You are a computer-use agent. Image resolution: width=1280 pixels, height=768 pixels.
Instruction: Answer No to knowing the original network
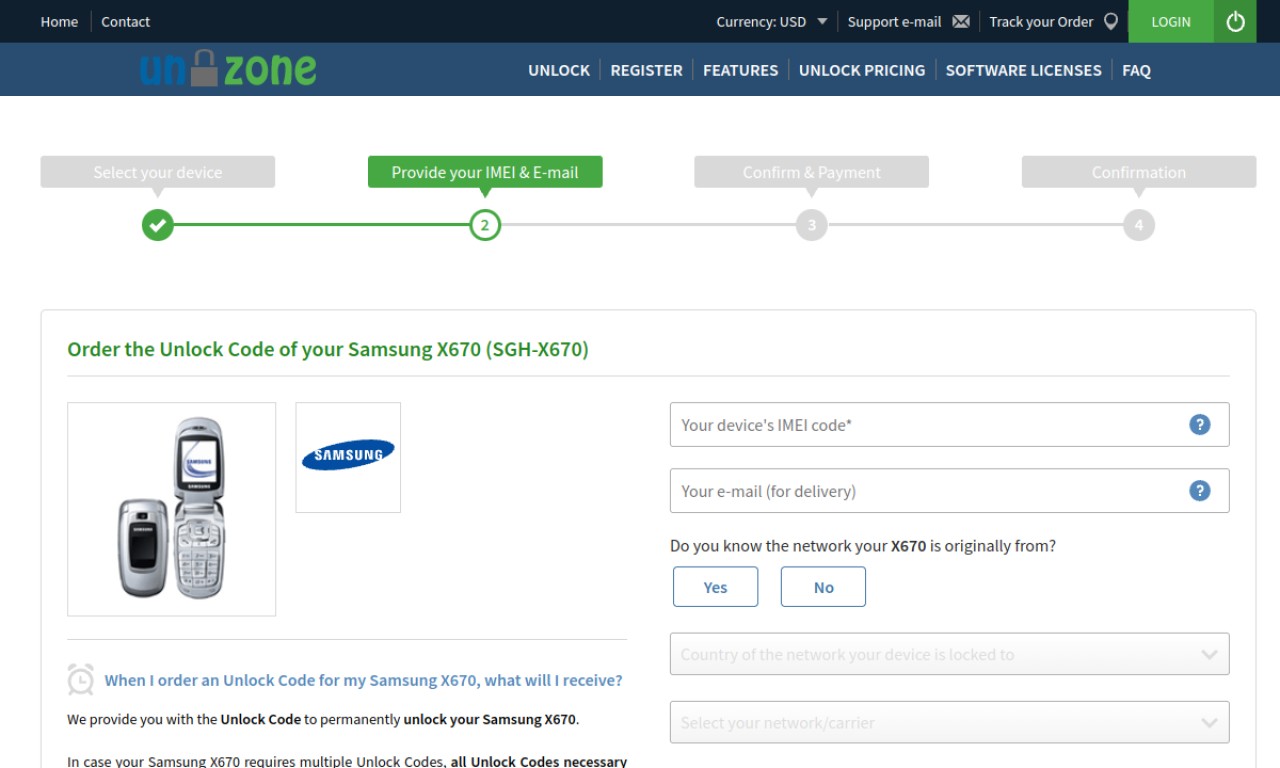823,587
